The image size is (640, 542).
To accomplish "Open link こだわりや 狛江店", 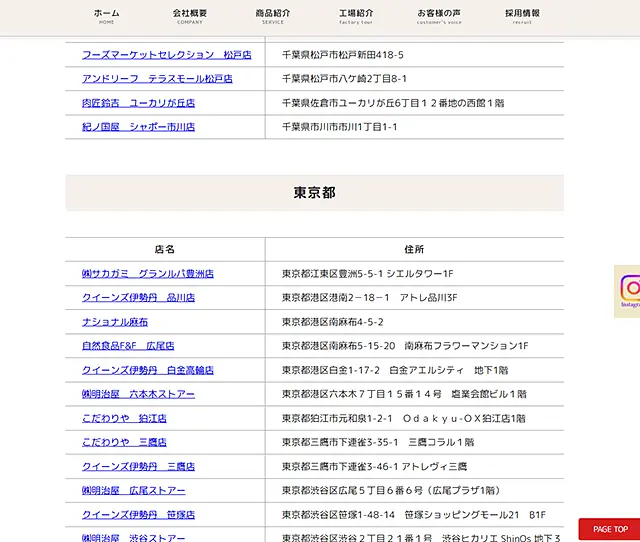I will 124,418.
